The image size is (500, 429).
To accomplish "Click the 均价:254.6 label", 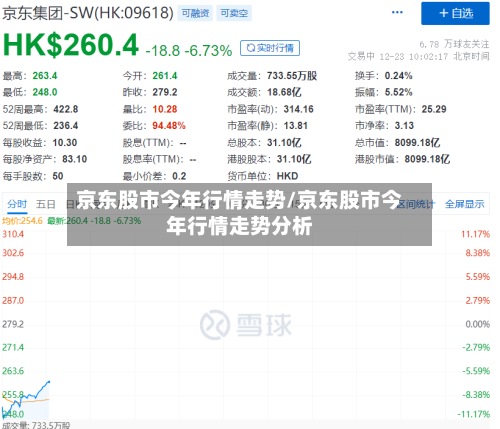I will pos(22,221).
